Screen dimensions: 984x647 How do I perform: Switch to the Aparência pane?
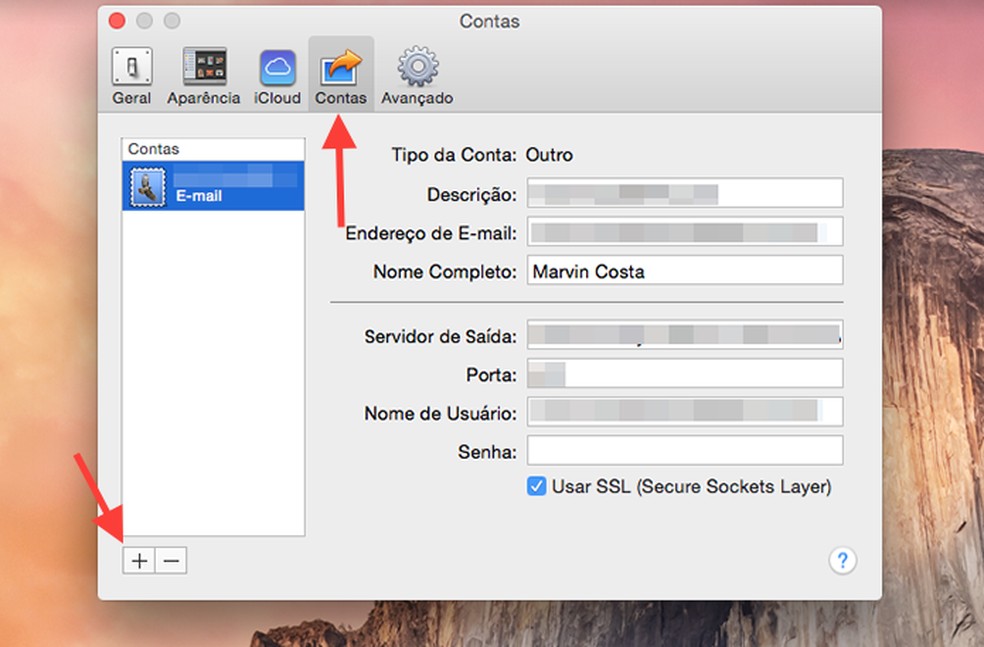[x=203, y=72]
